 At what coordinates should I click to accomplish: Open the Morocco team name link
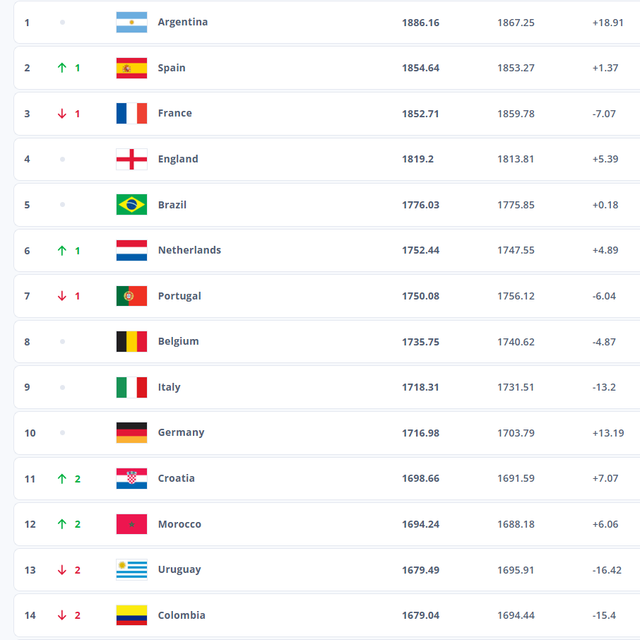pyautogui.click(x=180, y=524)
